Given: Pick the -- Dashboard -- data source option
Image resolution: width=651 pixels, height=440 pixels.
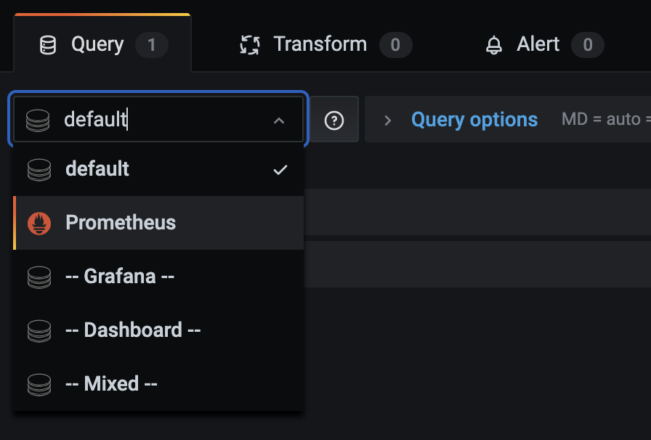Looking at the screenshot, I should click(133, 330).
